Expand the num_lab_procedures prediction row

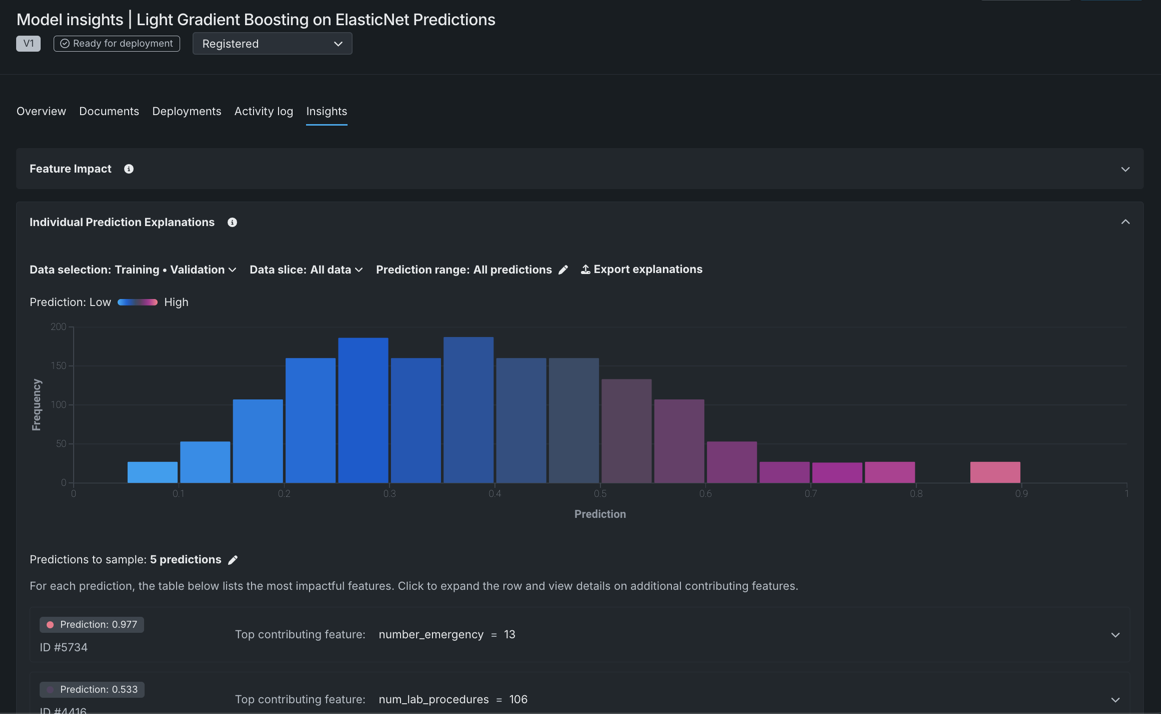(x=1115, y=700)
